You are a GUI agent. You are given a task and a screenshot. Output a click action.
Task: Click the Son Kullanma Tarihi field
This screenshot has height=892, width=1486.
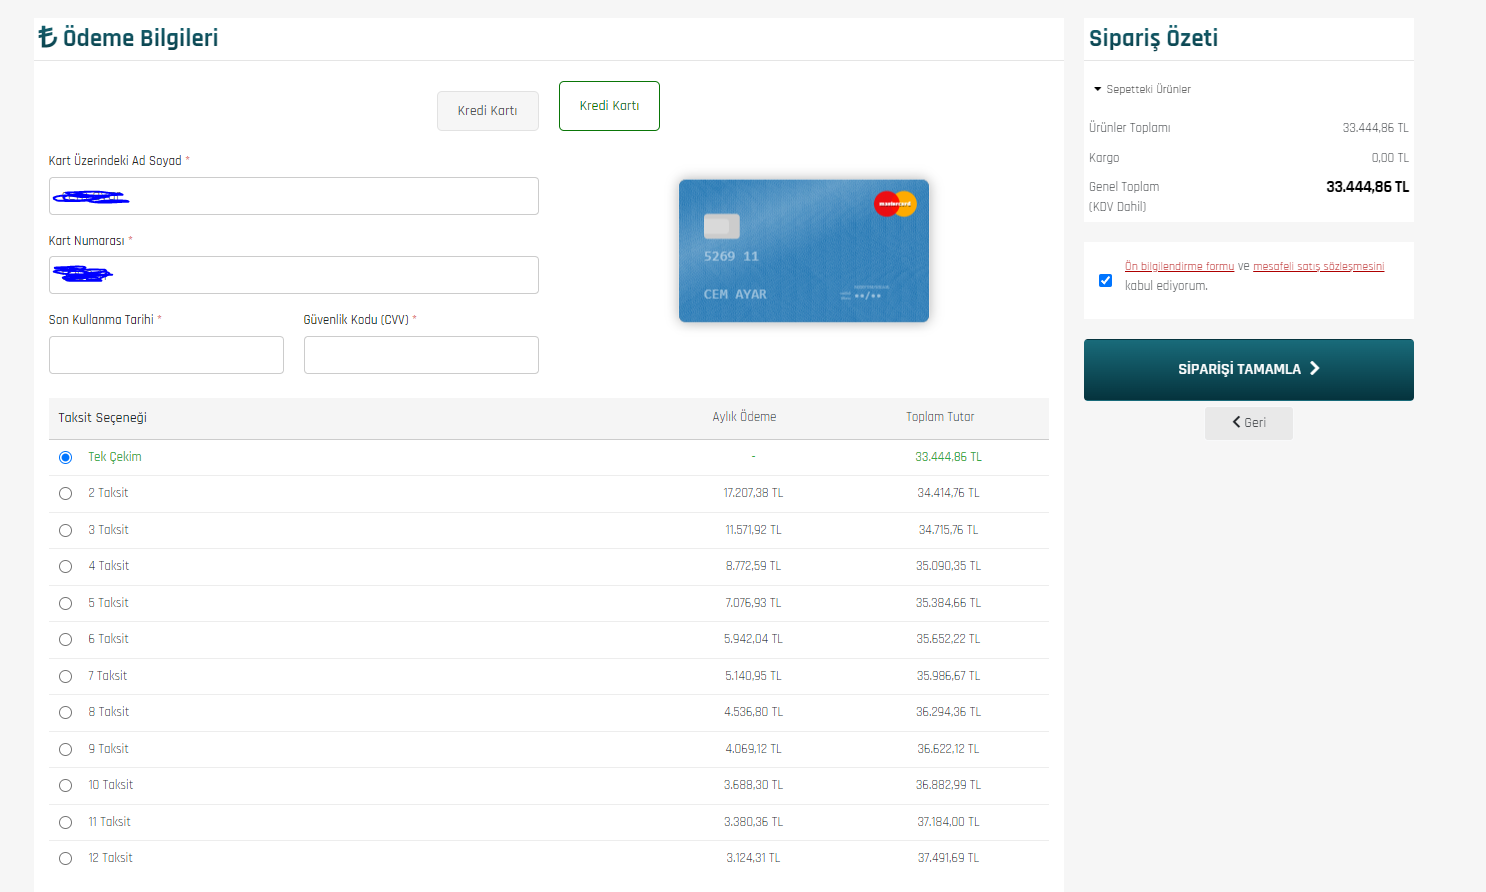(x=166, y=355)
